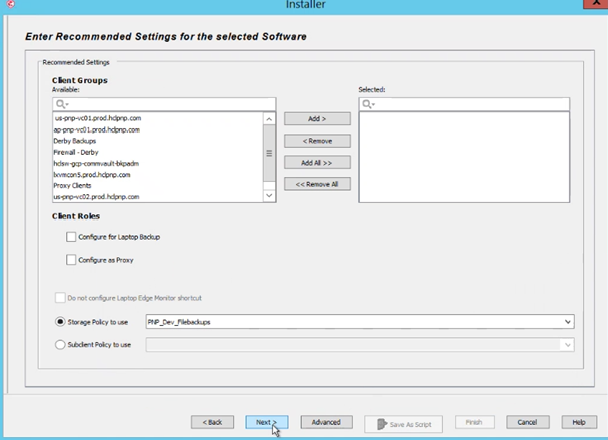This screenshot has width=608, height=440.
Task: Click the Add All >> button
Action: click(317, 163)
